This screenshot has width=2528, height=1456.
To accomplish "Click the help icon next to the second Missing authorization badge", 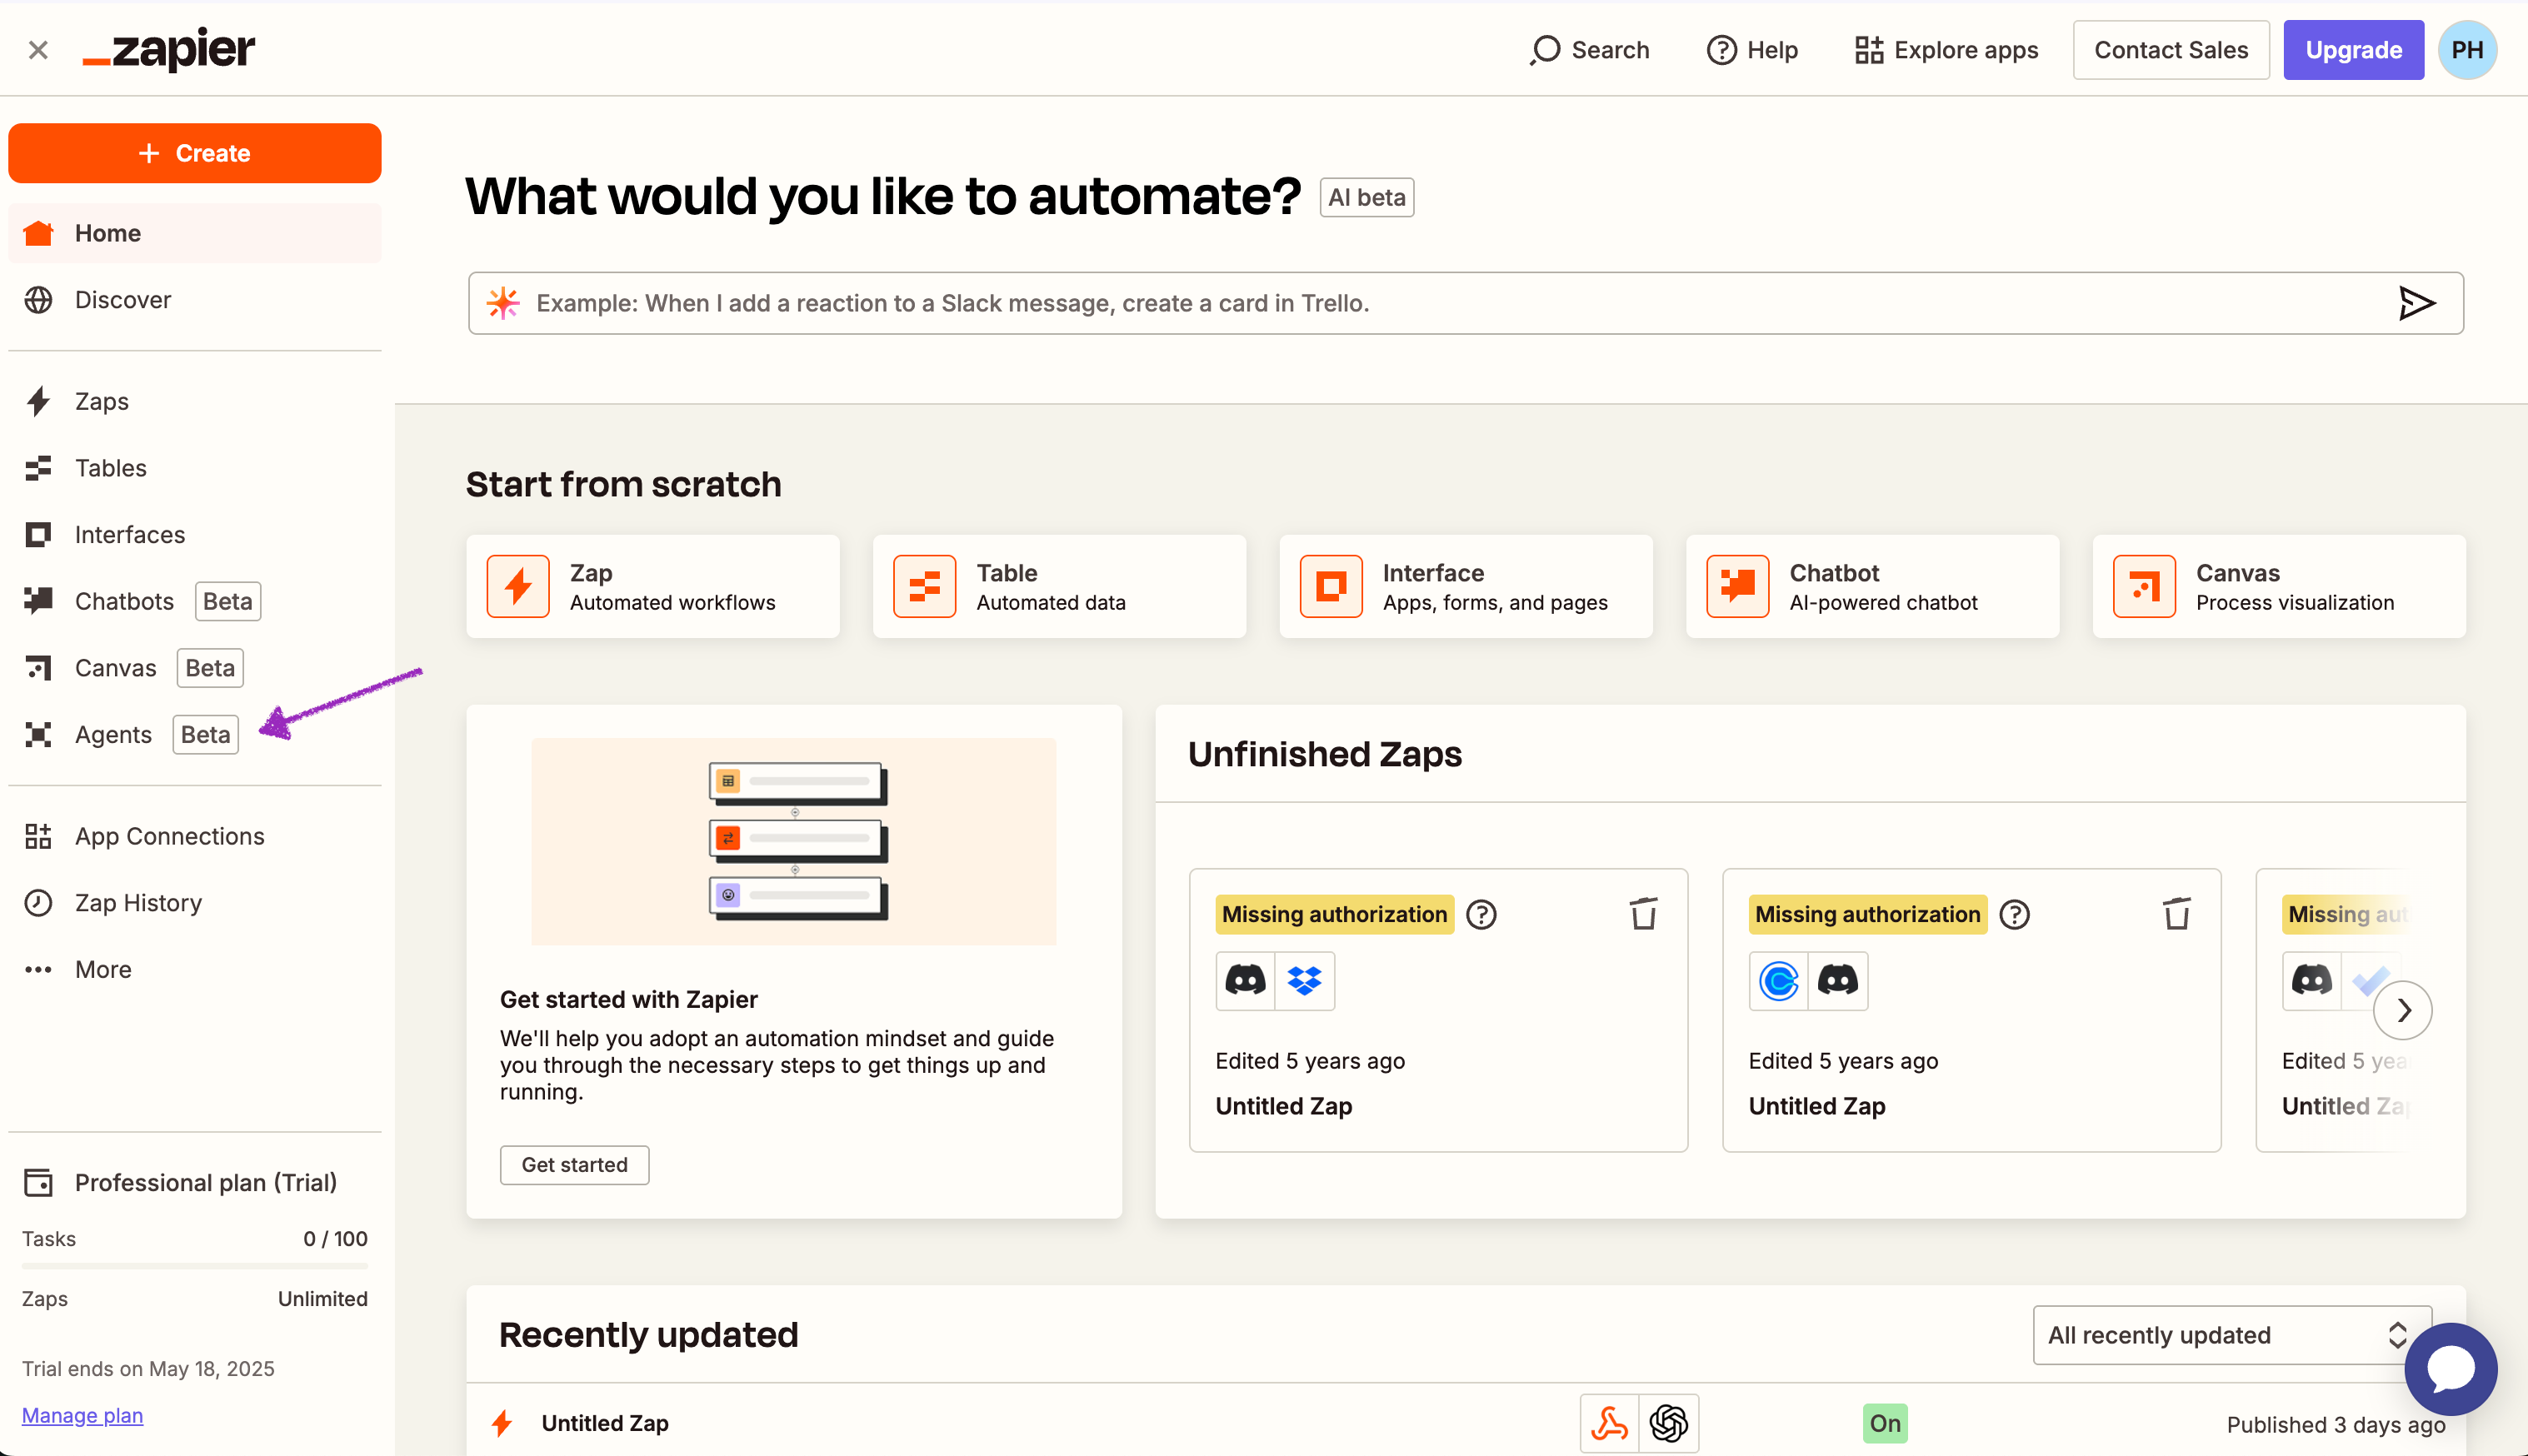I will 2014,914.
